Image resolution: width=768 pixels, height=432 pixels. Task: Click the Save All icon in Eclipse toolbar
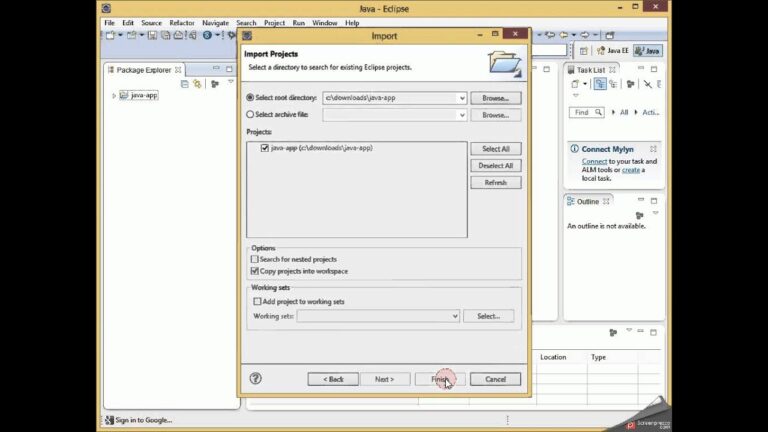pyautogui.click(x=166, y=35)
